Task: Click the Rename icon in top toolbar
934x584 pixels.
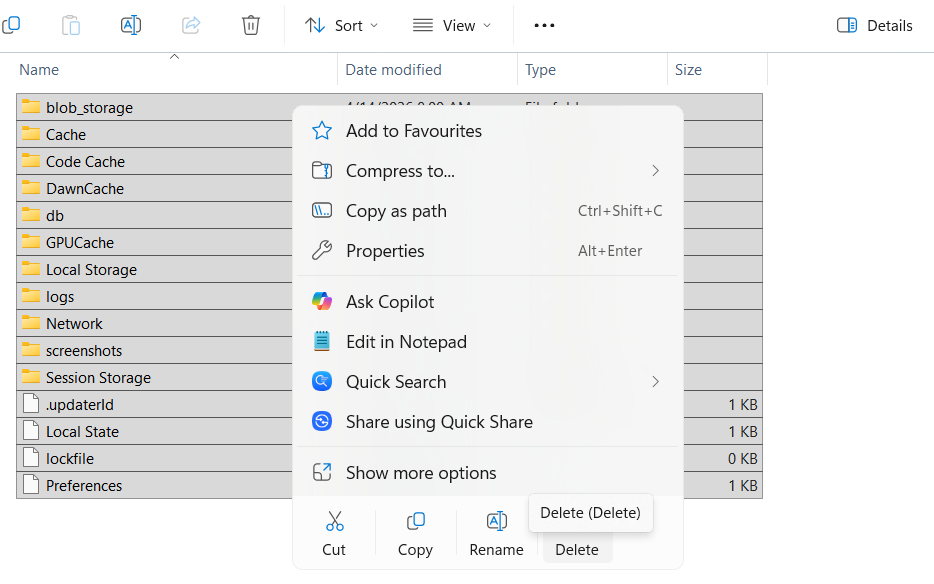Action: (x=131, y=25)
